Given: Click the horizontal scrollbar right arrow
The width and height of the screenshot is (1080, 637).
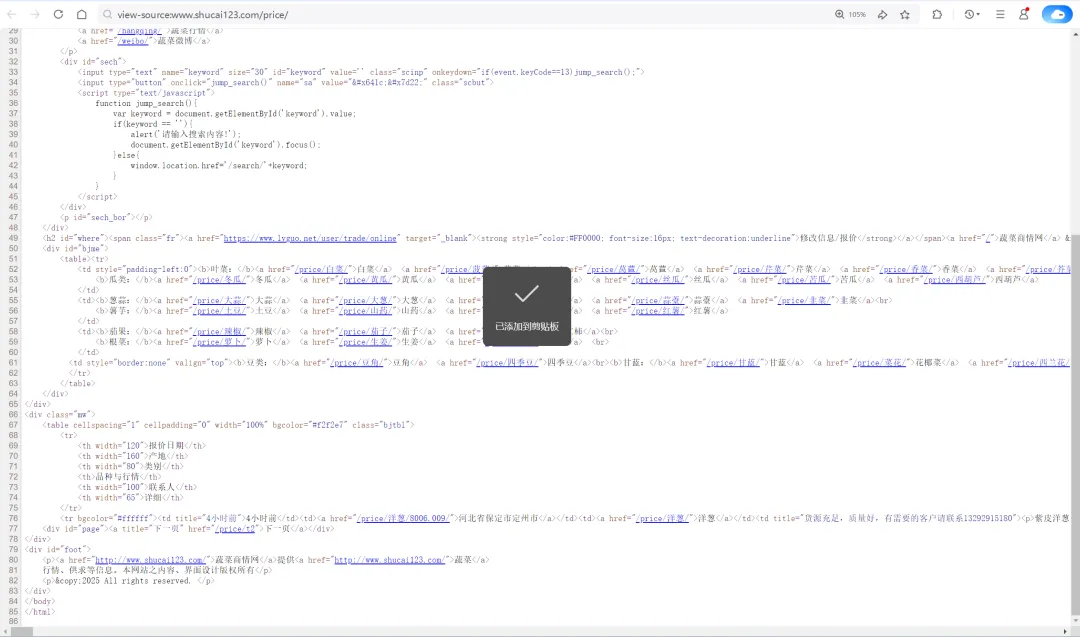Looking at the screenshot, I should tap(1065, 631).
